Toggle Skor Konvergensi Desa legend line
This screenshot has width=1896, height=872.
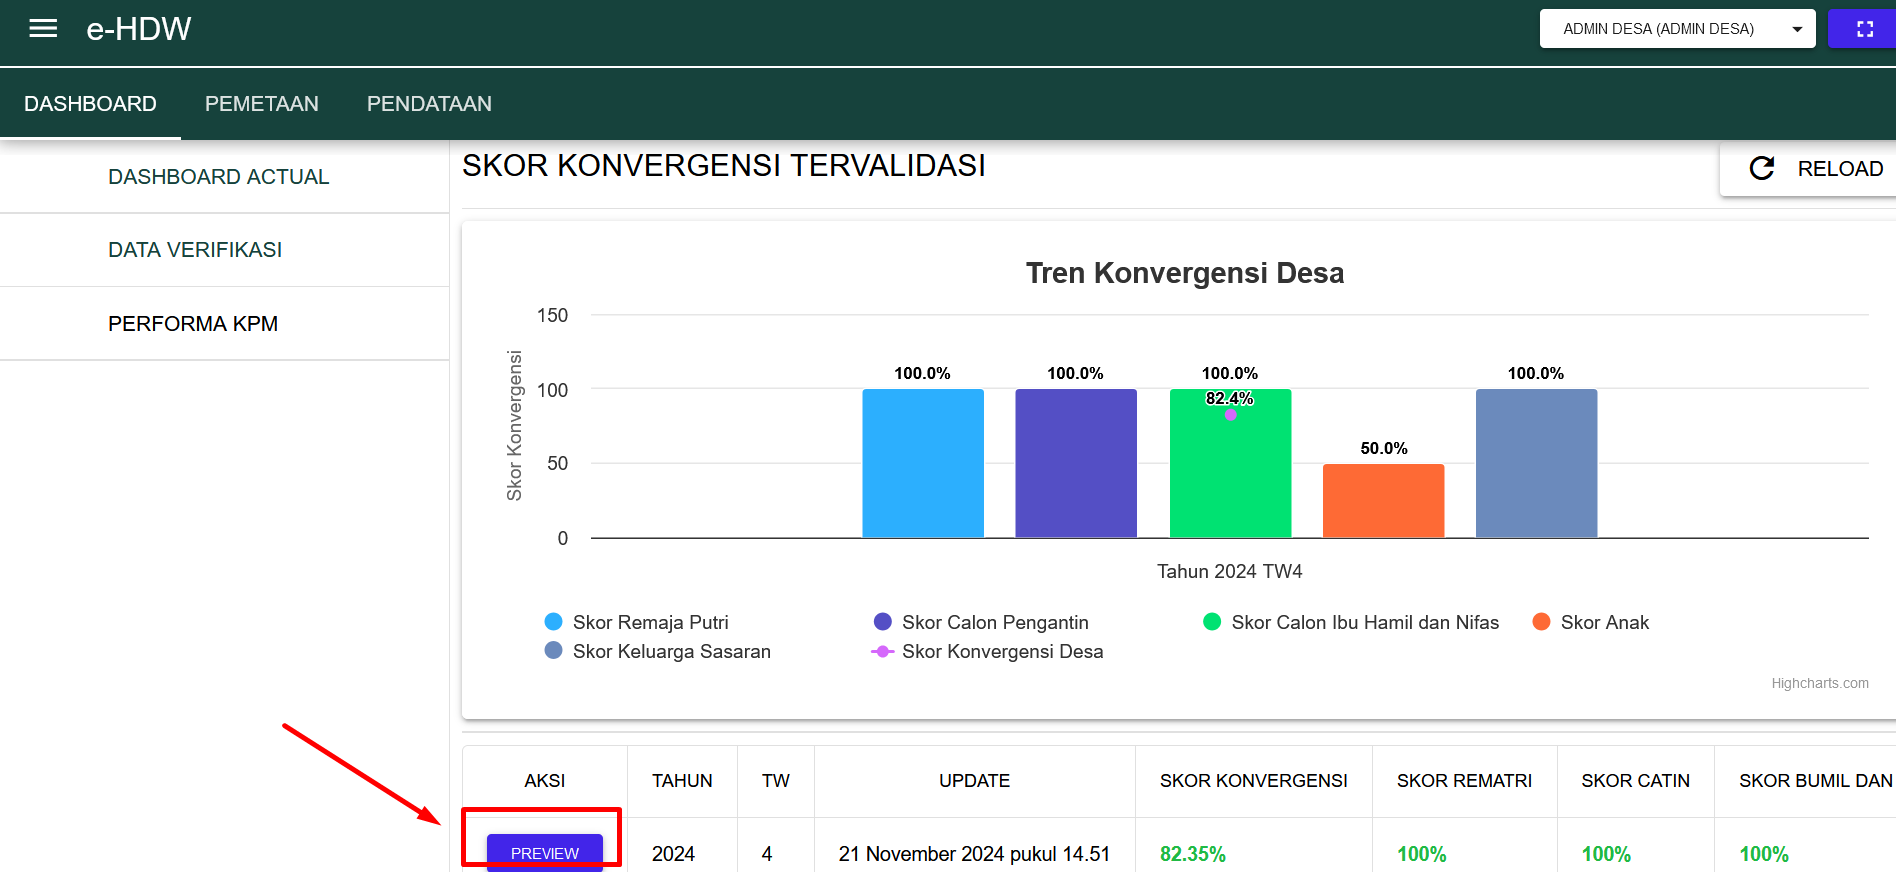tap(988, 651)
